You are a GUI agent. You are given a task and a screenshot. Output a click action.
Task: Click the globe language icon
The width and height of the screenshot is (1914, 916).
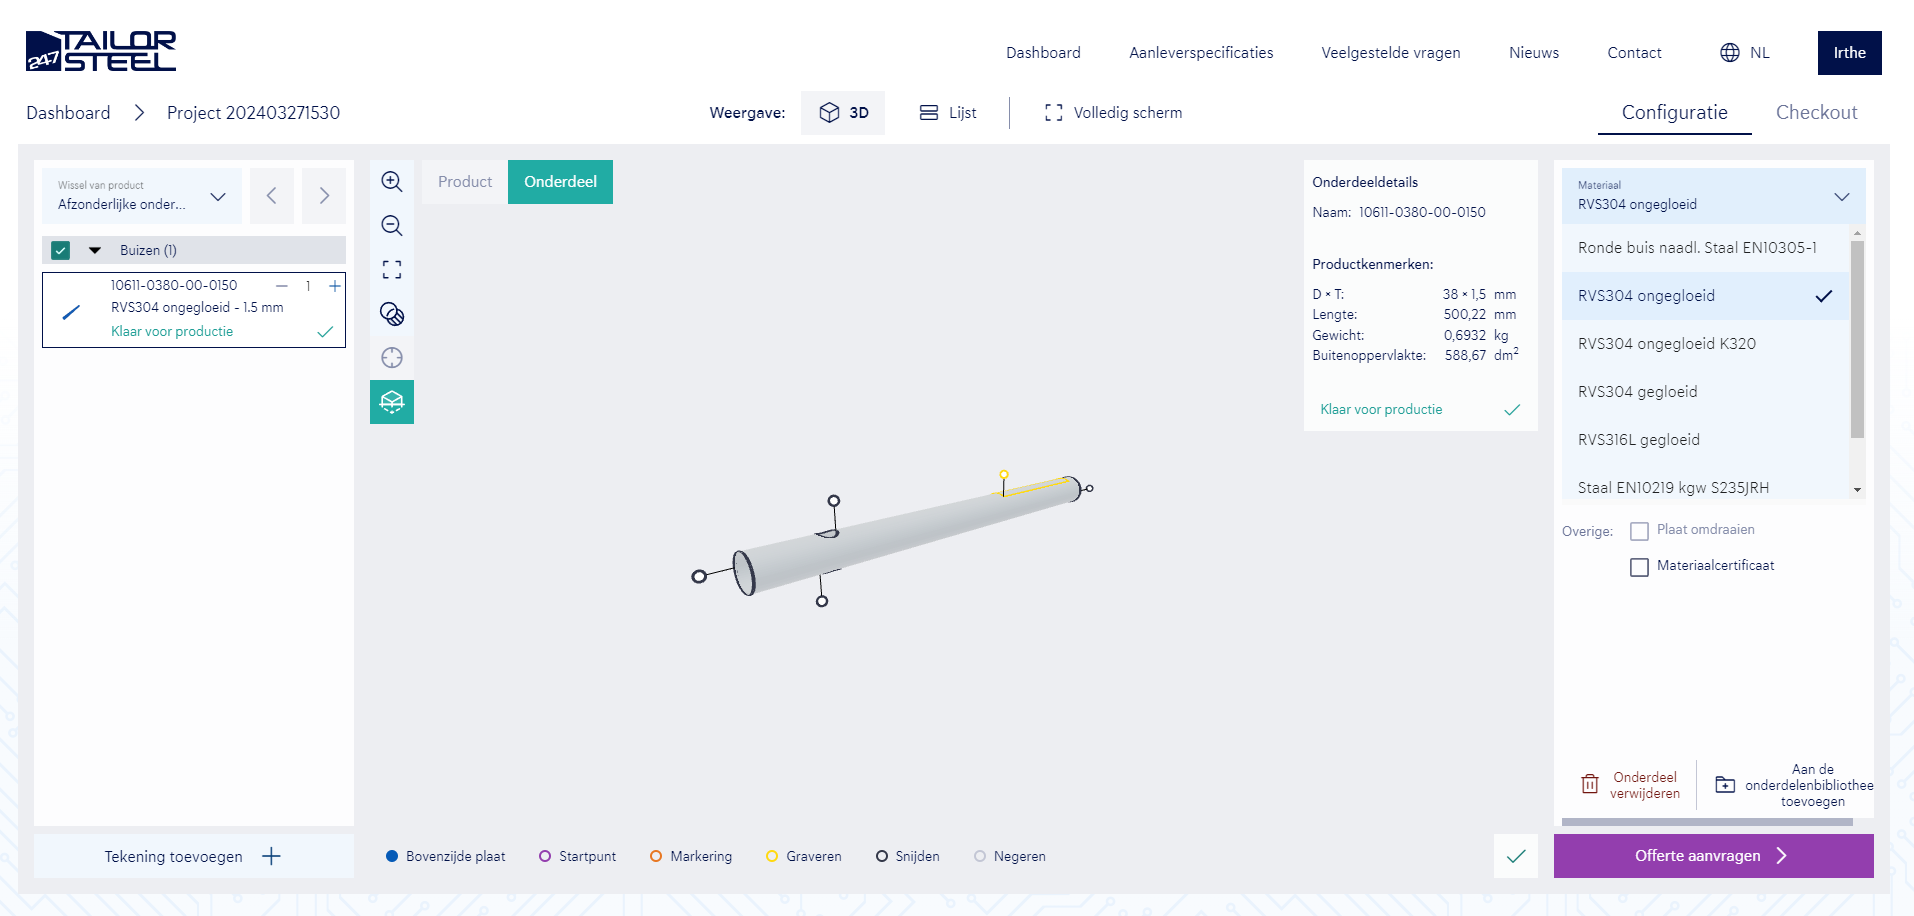(x=1729, y=53)
